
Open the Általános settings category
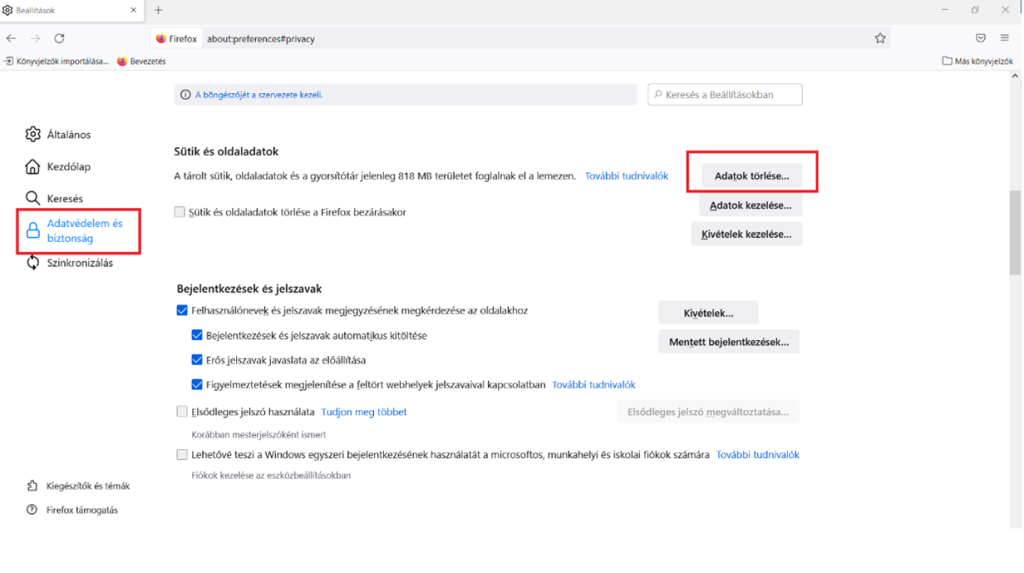(x=68, y=134)
